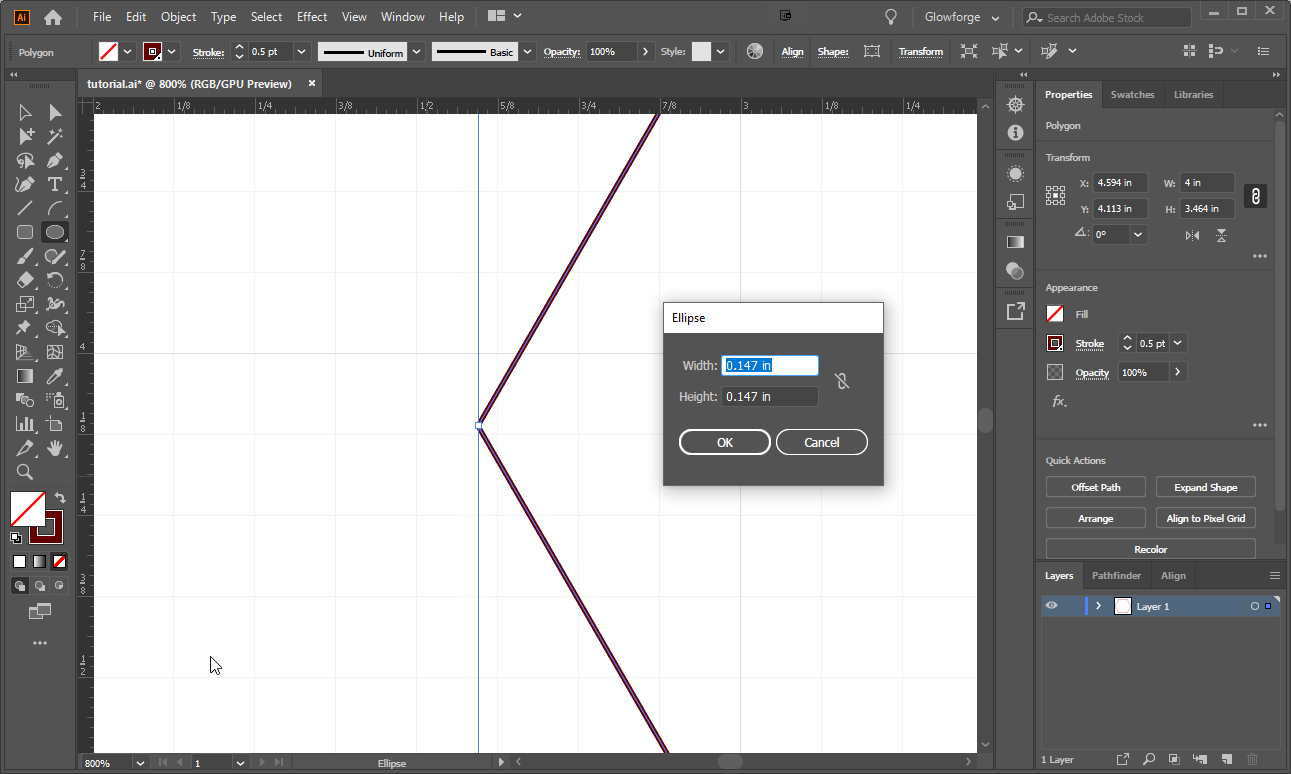1291x774 pixels.
Task: Select the Eraser tool
Action: [x=25, y=280]
